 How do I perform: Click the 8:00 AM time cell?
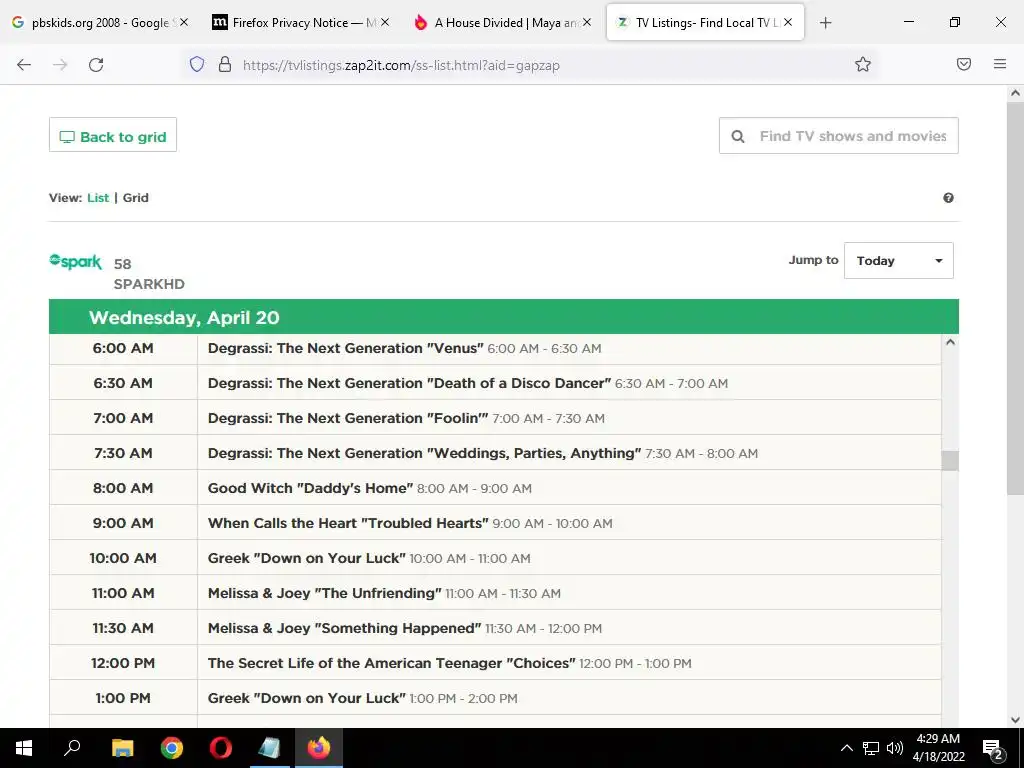point(123,488)
